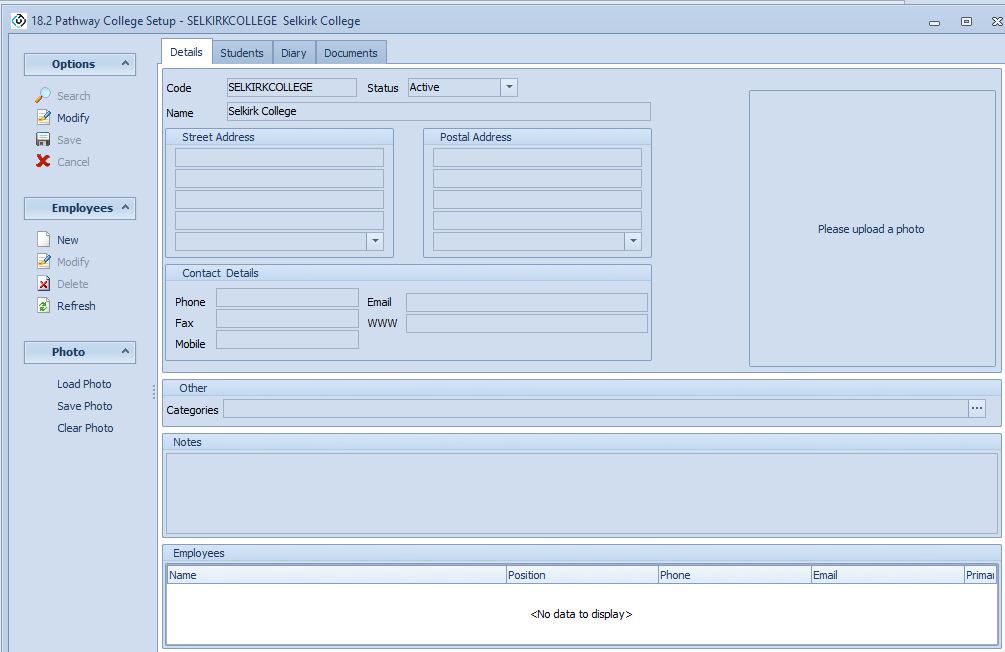Click the Clear Photo link

tap(85, 428)
